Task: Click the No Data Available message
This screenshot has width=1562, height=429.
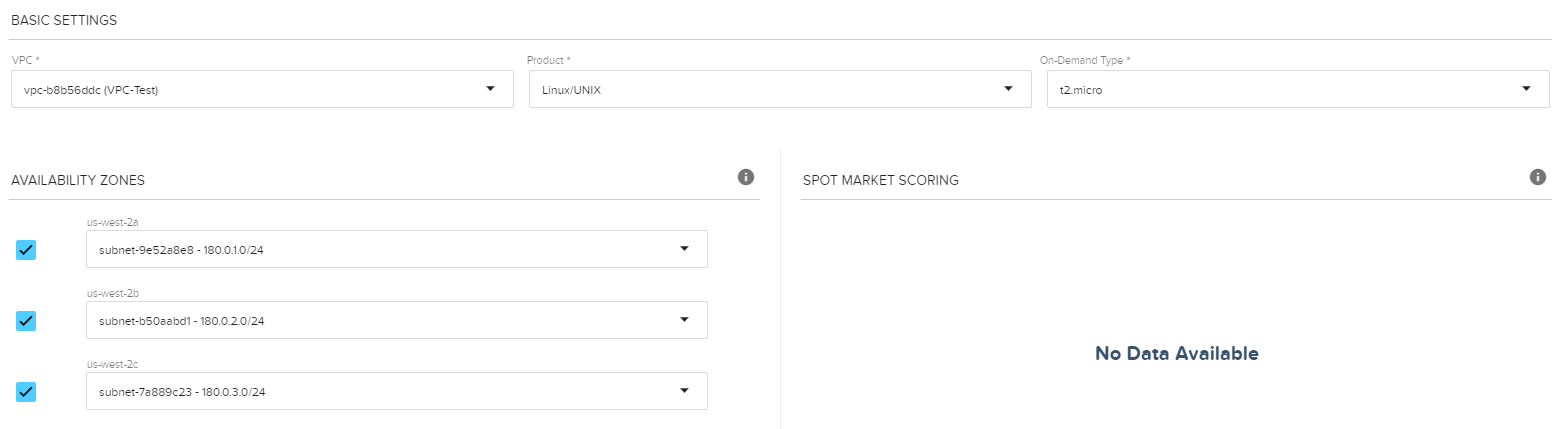Action: pos(1176,353)
